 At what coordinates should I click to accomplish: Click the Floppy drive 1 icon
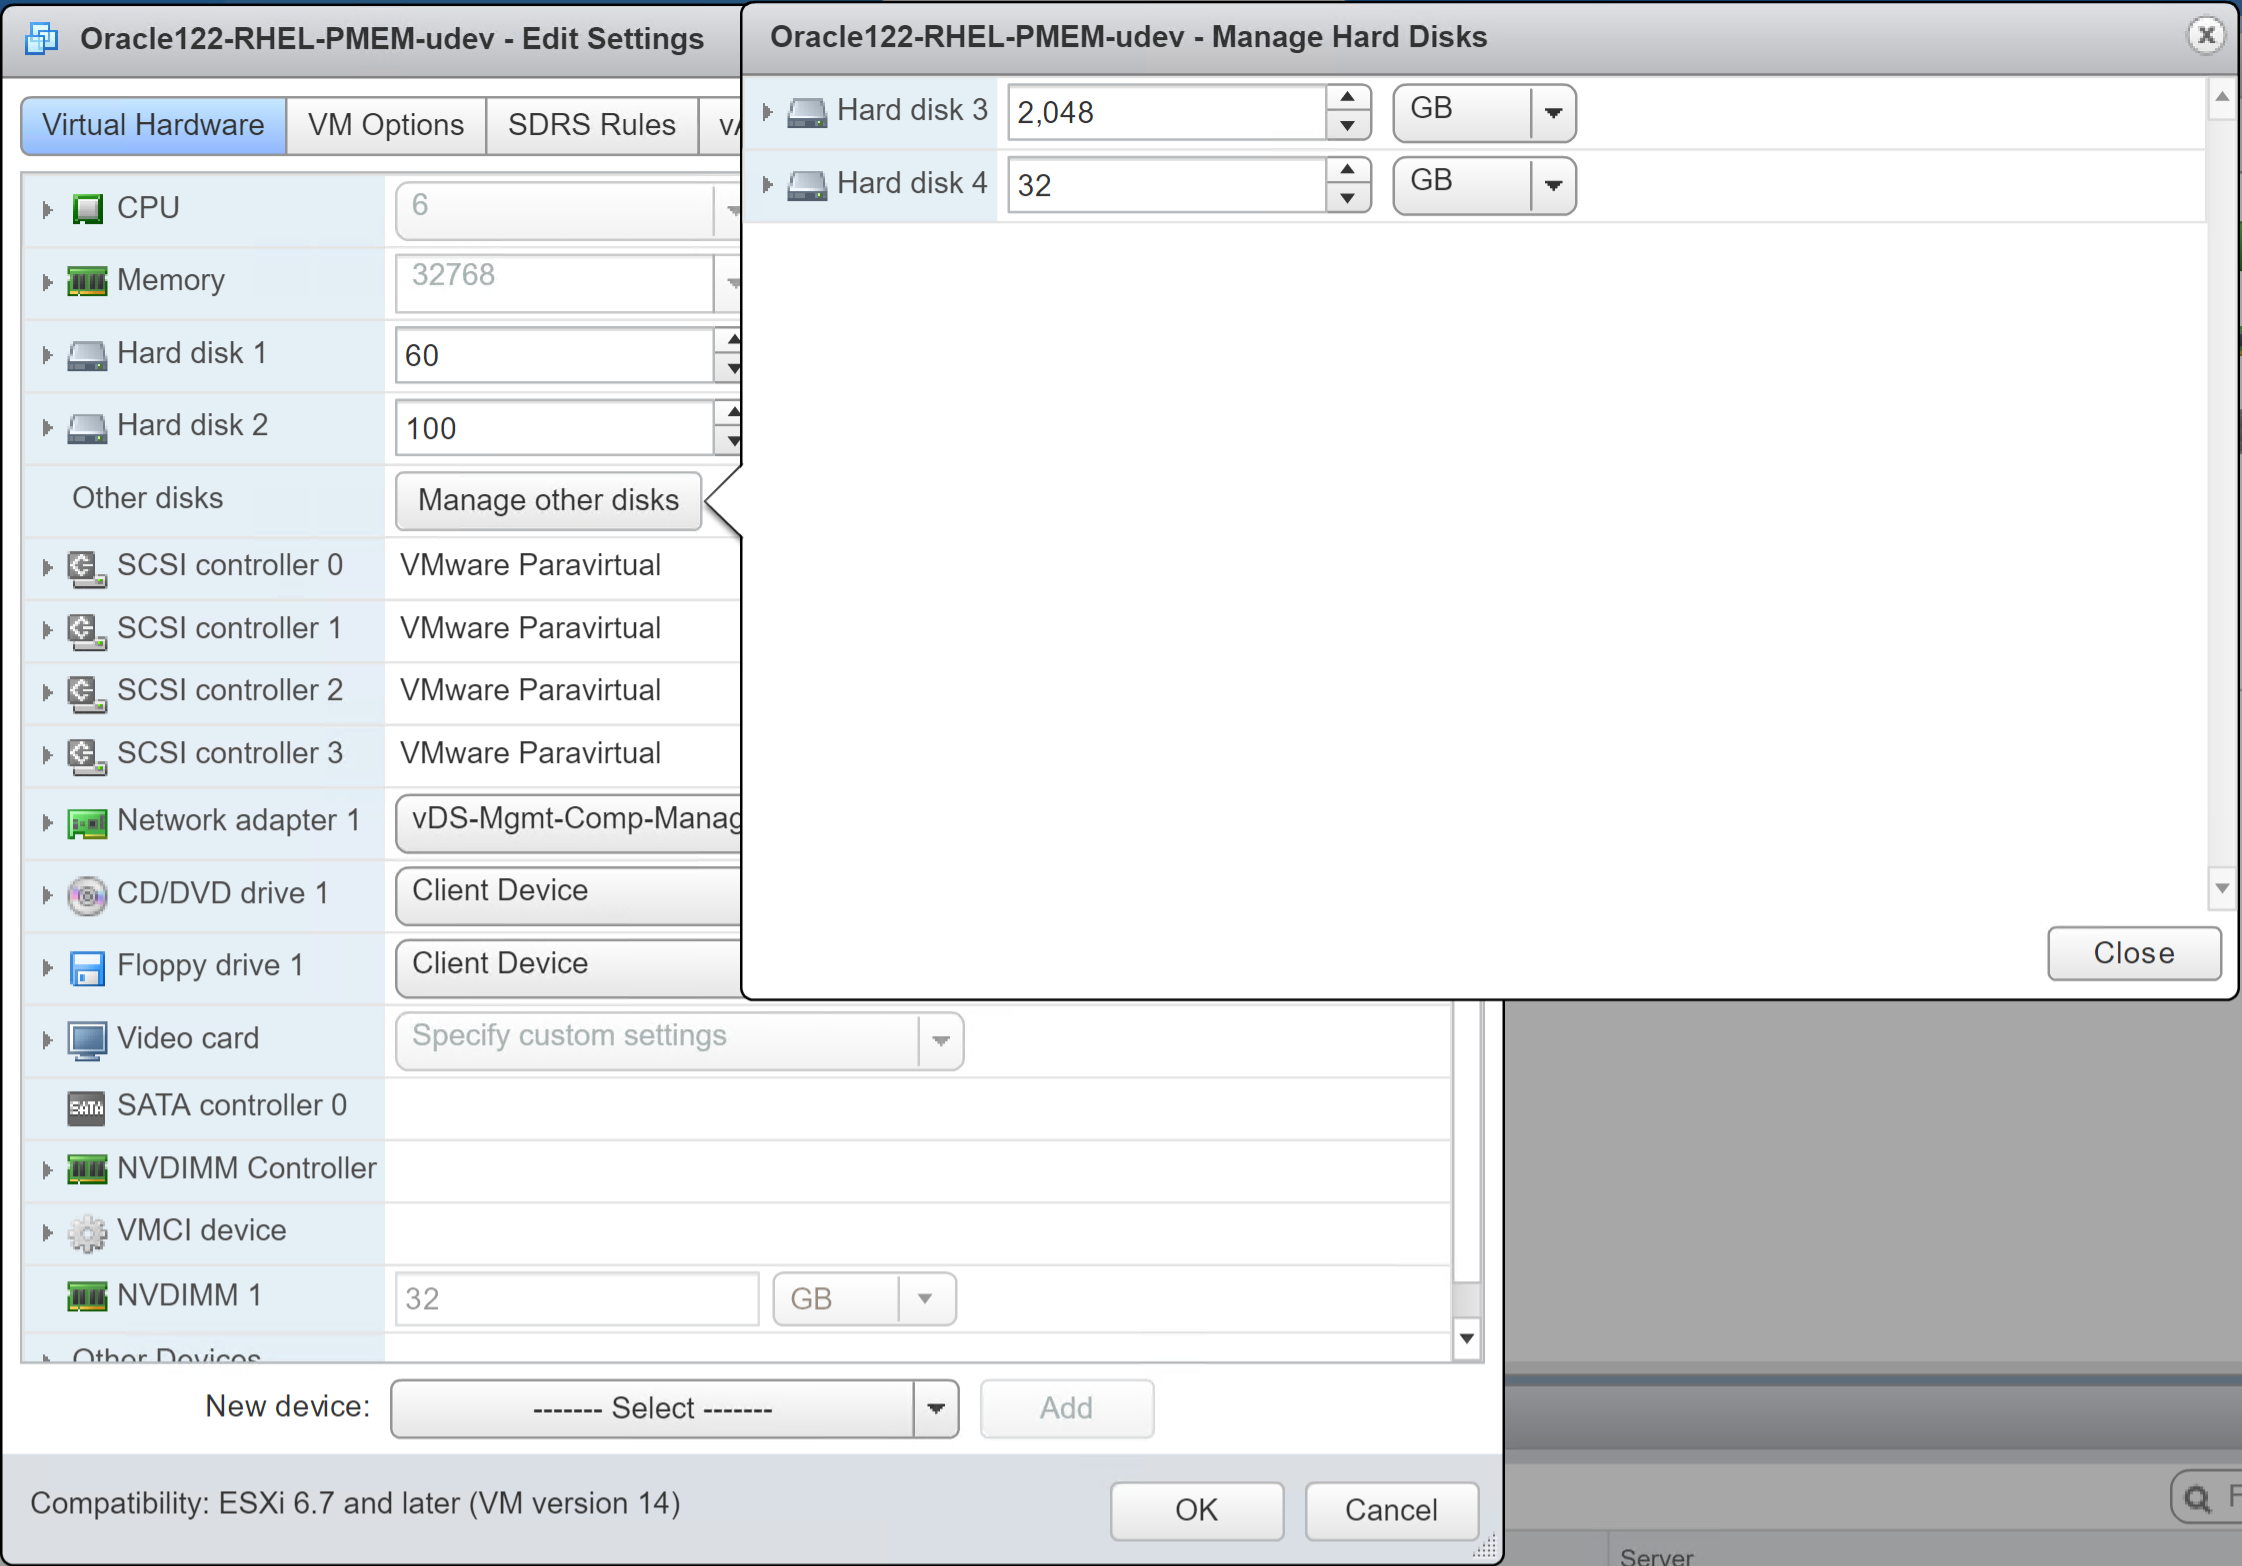coord(87,967)
